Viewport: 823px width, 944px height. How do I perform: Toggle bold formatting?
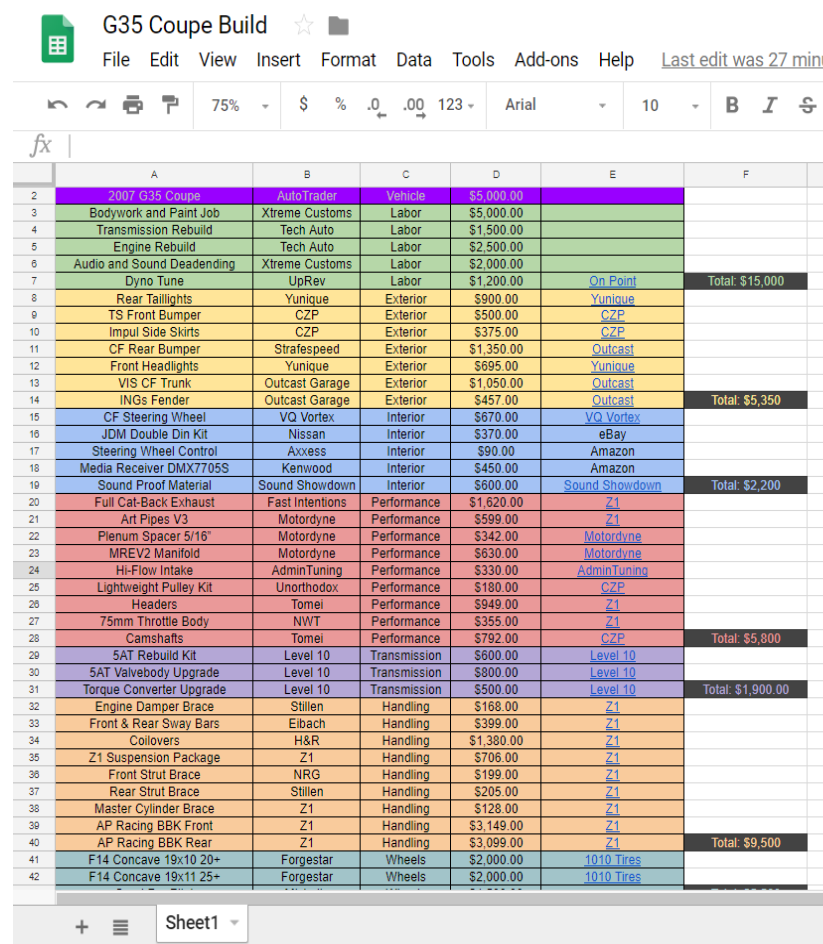(732, 105)
